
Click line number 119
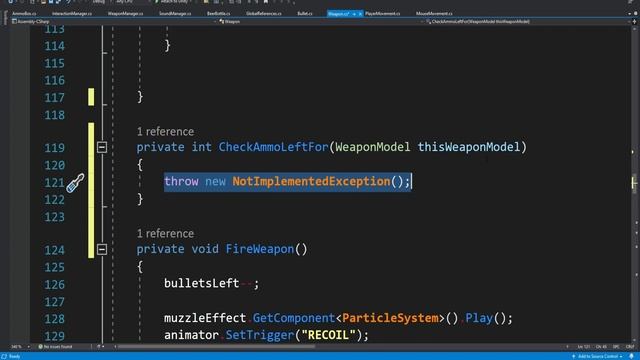tap(54, 147)
